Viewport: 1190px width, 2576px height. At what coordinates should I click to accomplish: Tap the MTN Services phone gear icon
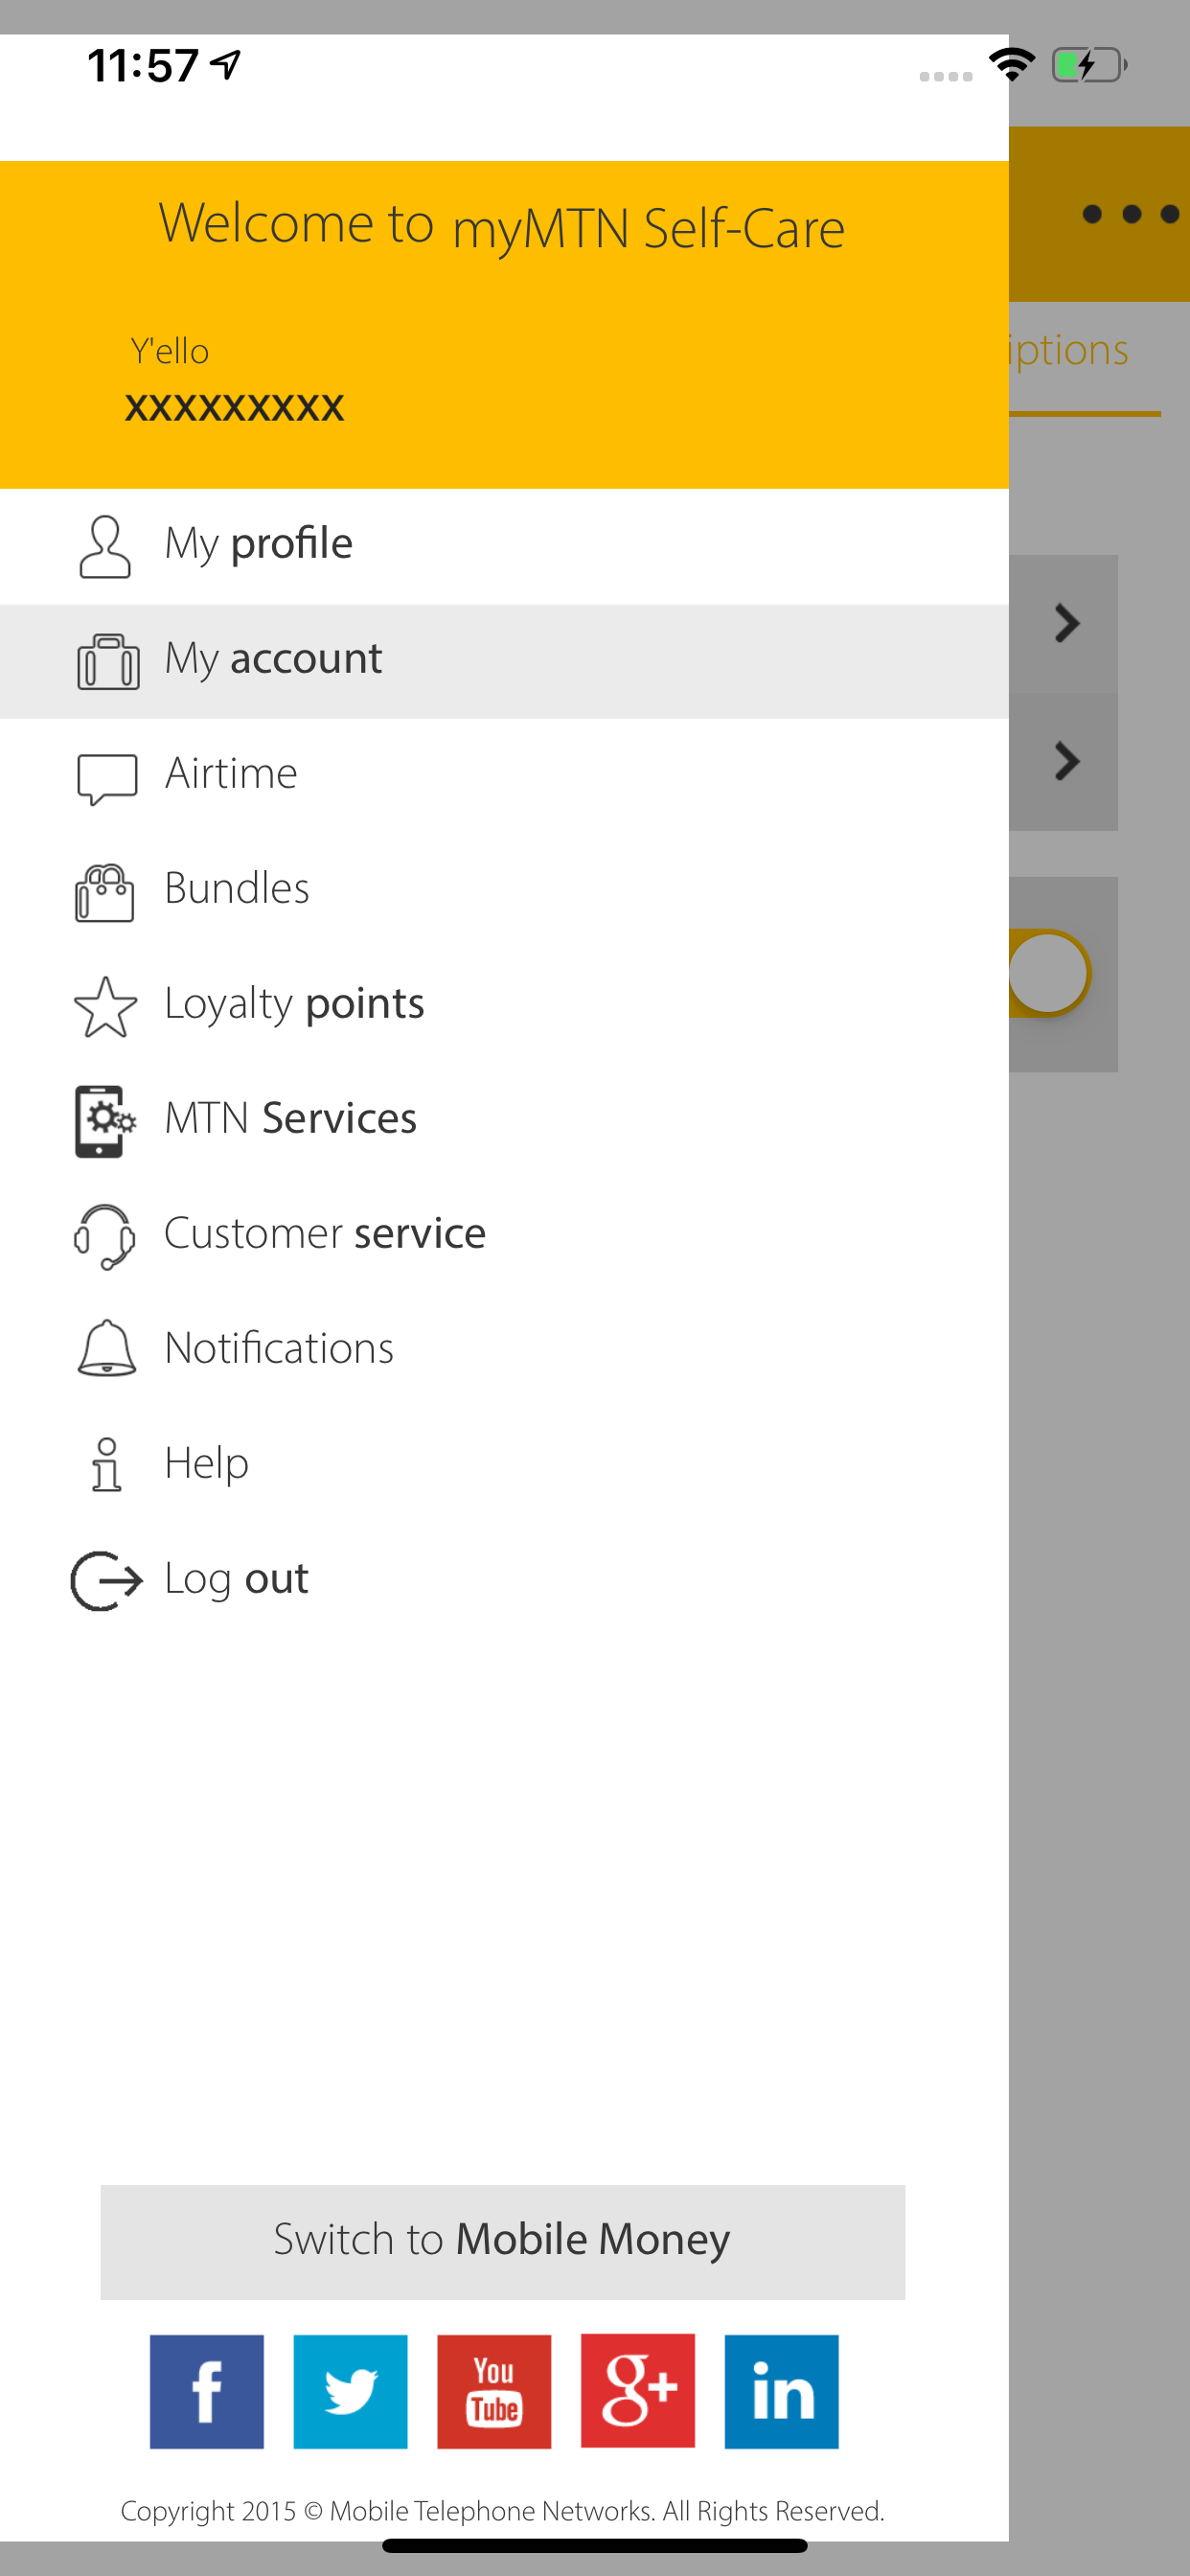(105, 1121)
